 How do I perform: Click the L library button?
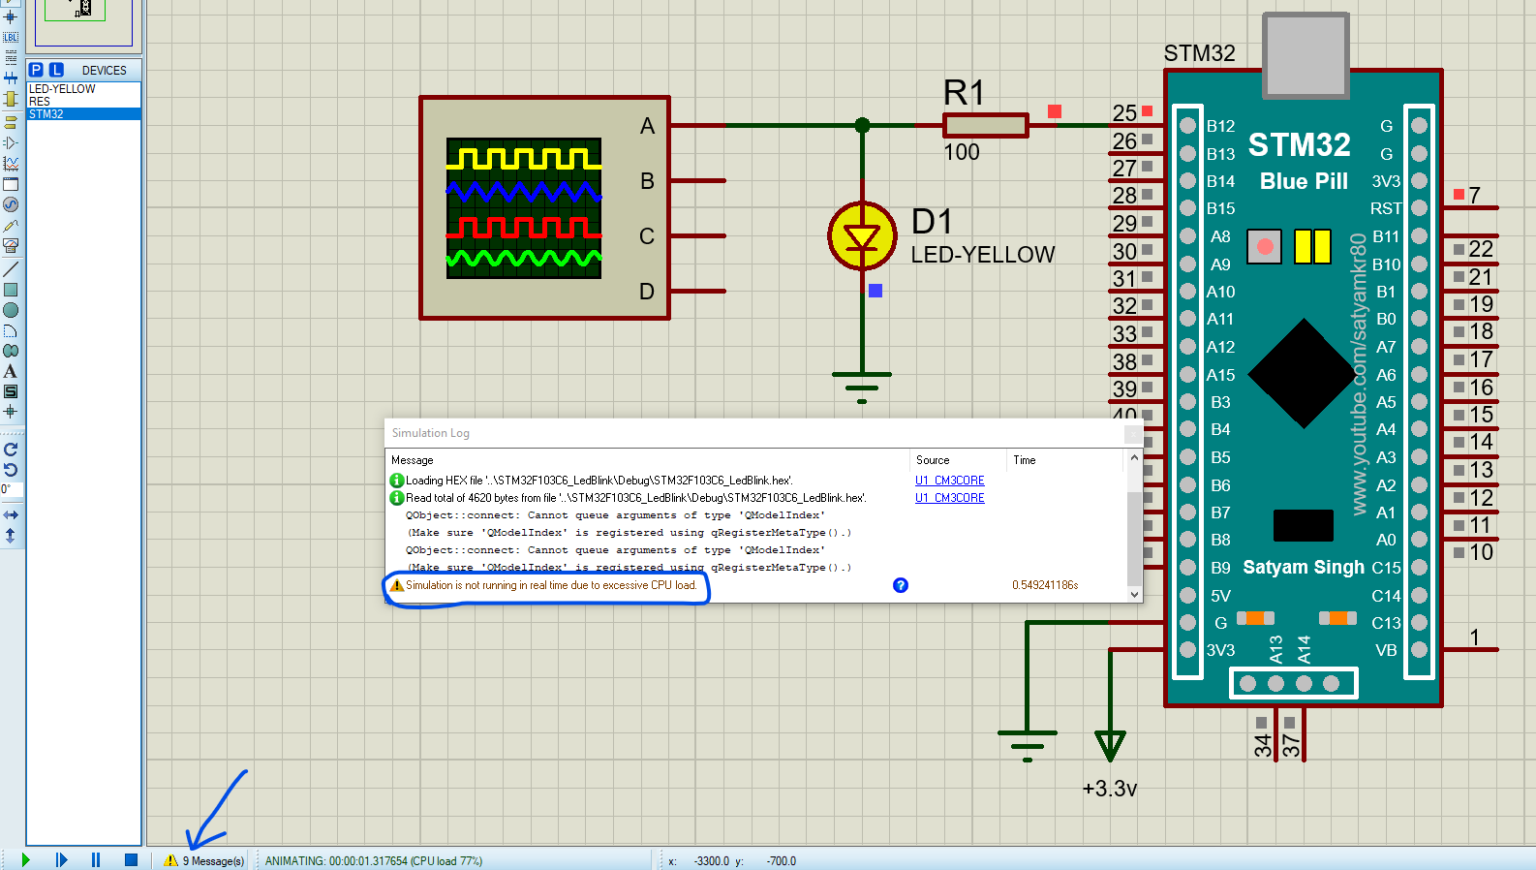[56, 70]
